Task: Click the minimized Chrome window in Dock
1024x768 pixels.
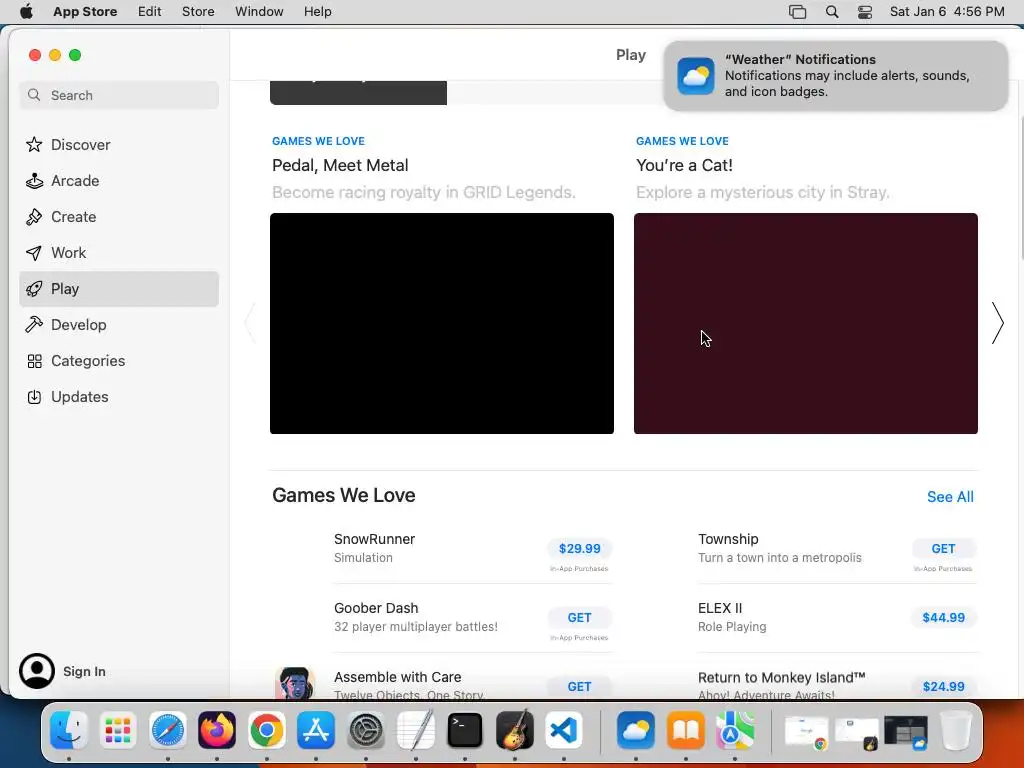Action: click(x=807, y=731)
